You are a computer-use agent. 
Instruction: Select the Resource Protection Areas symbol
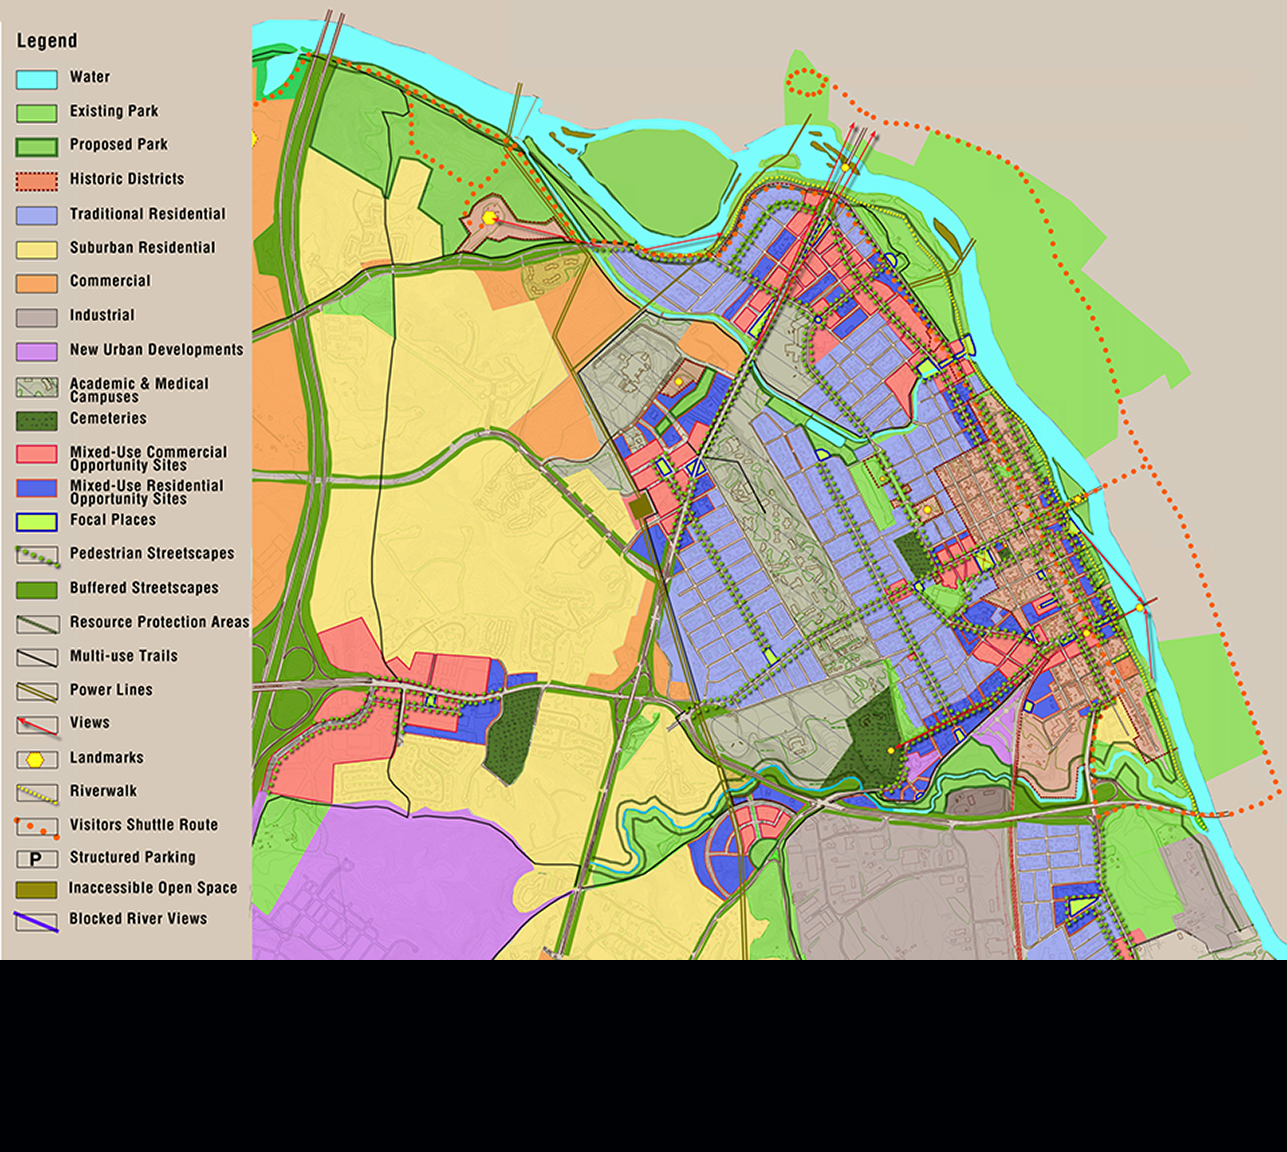click(36, 624)
